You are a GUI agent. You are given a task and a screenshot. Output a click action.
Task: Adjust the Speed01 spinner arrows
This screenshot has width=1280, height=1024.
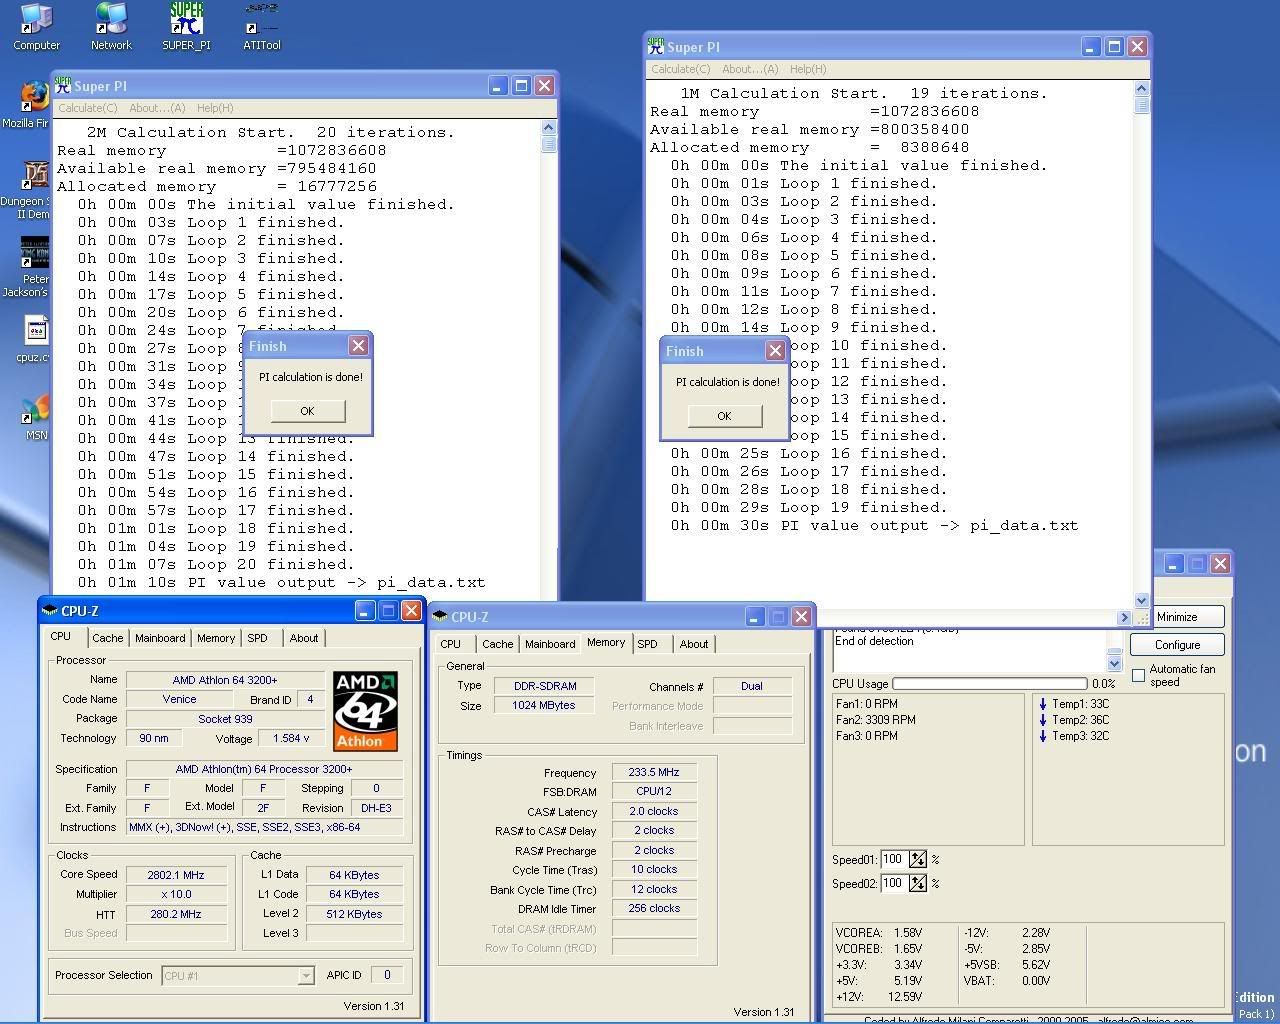point(918,860)
